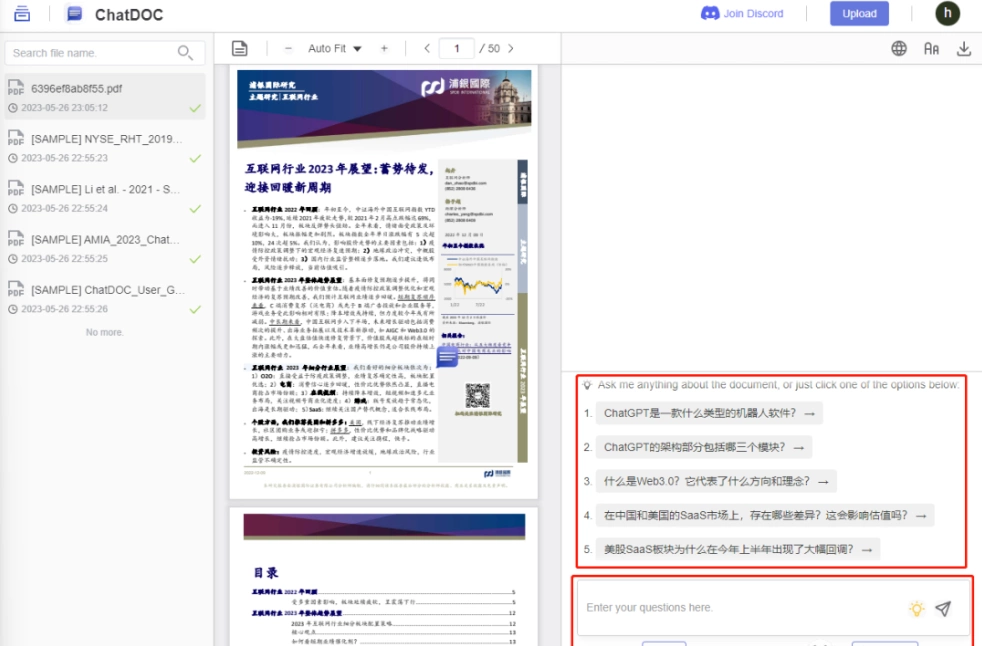Select suggested question about 美股SaaS板块

click(x=738, y=549)
